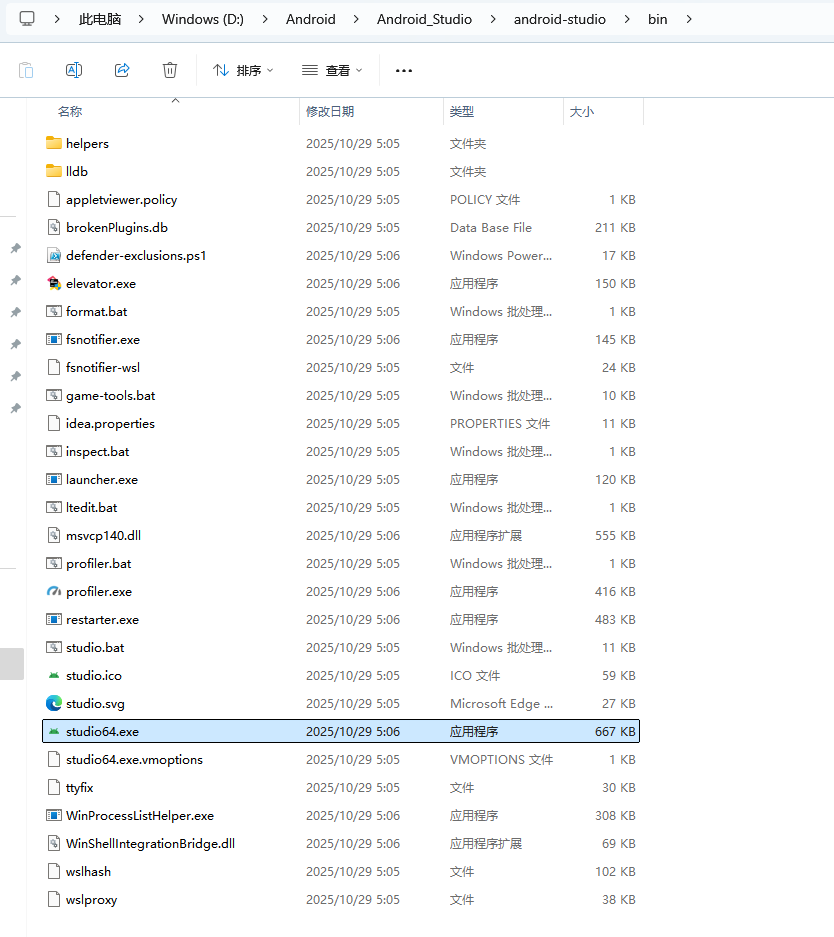Select file name profiler.bat
Screen dimensions: 834x937
(99, 564)
